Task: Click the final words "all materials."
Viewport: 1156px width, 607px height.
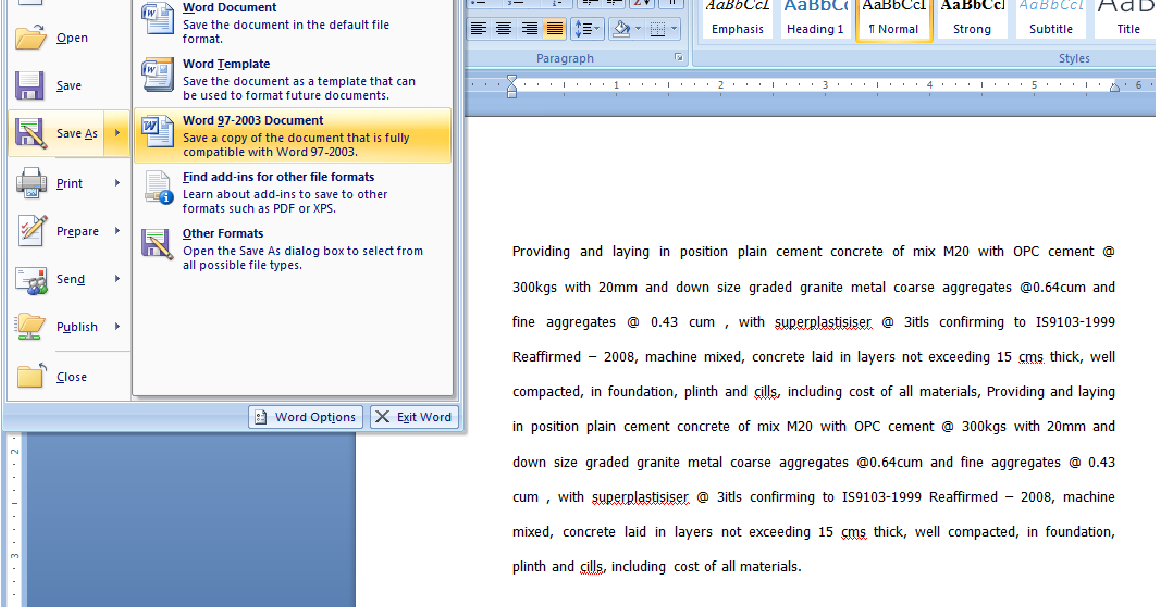Action: tap(762, 566)
